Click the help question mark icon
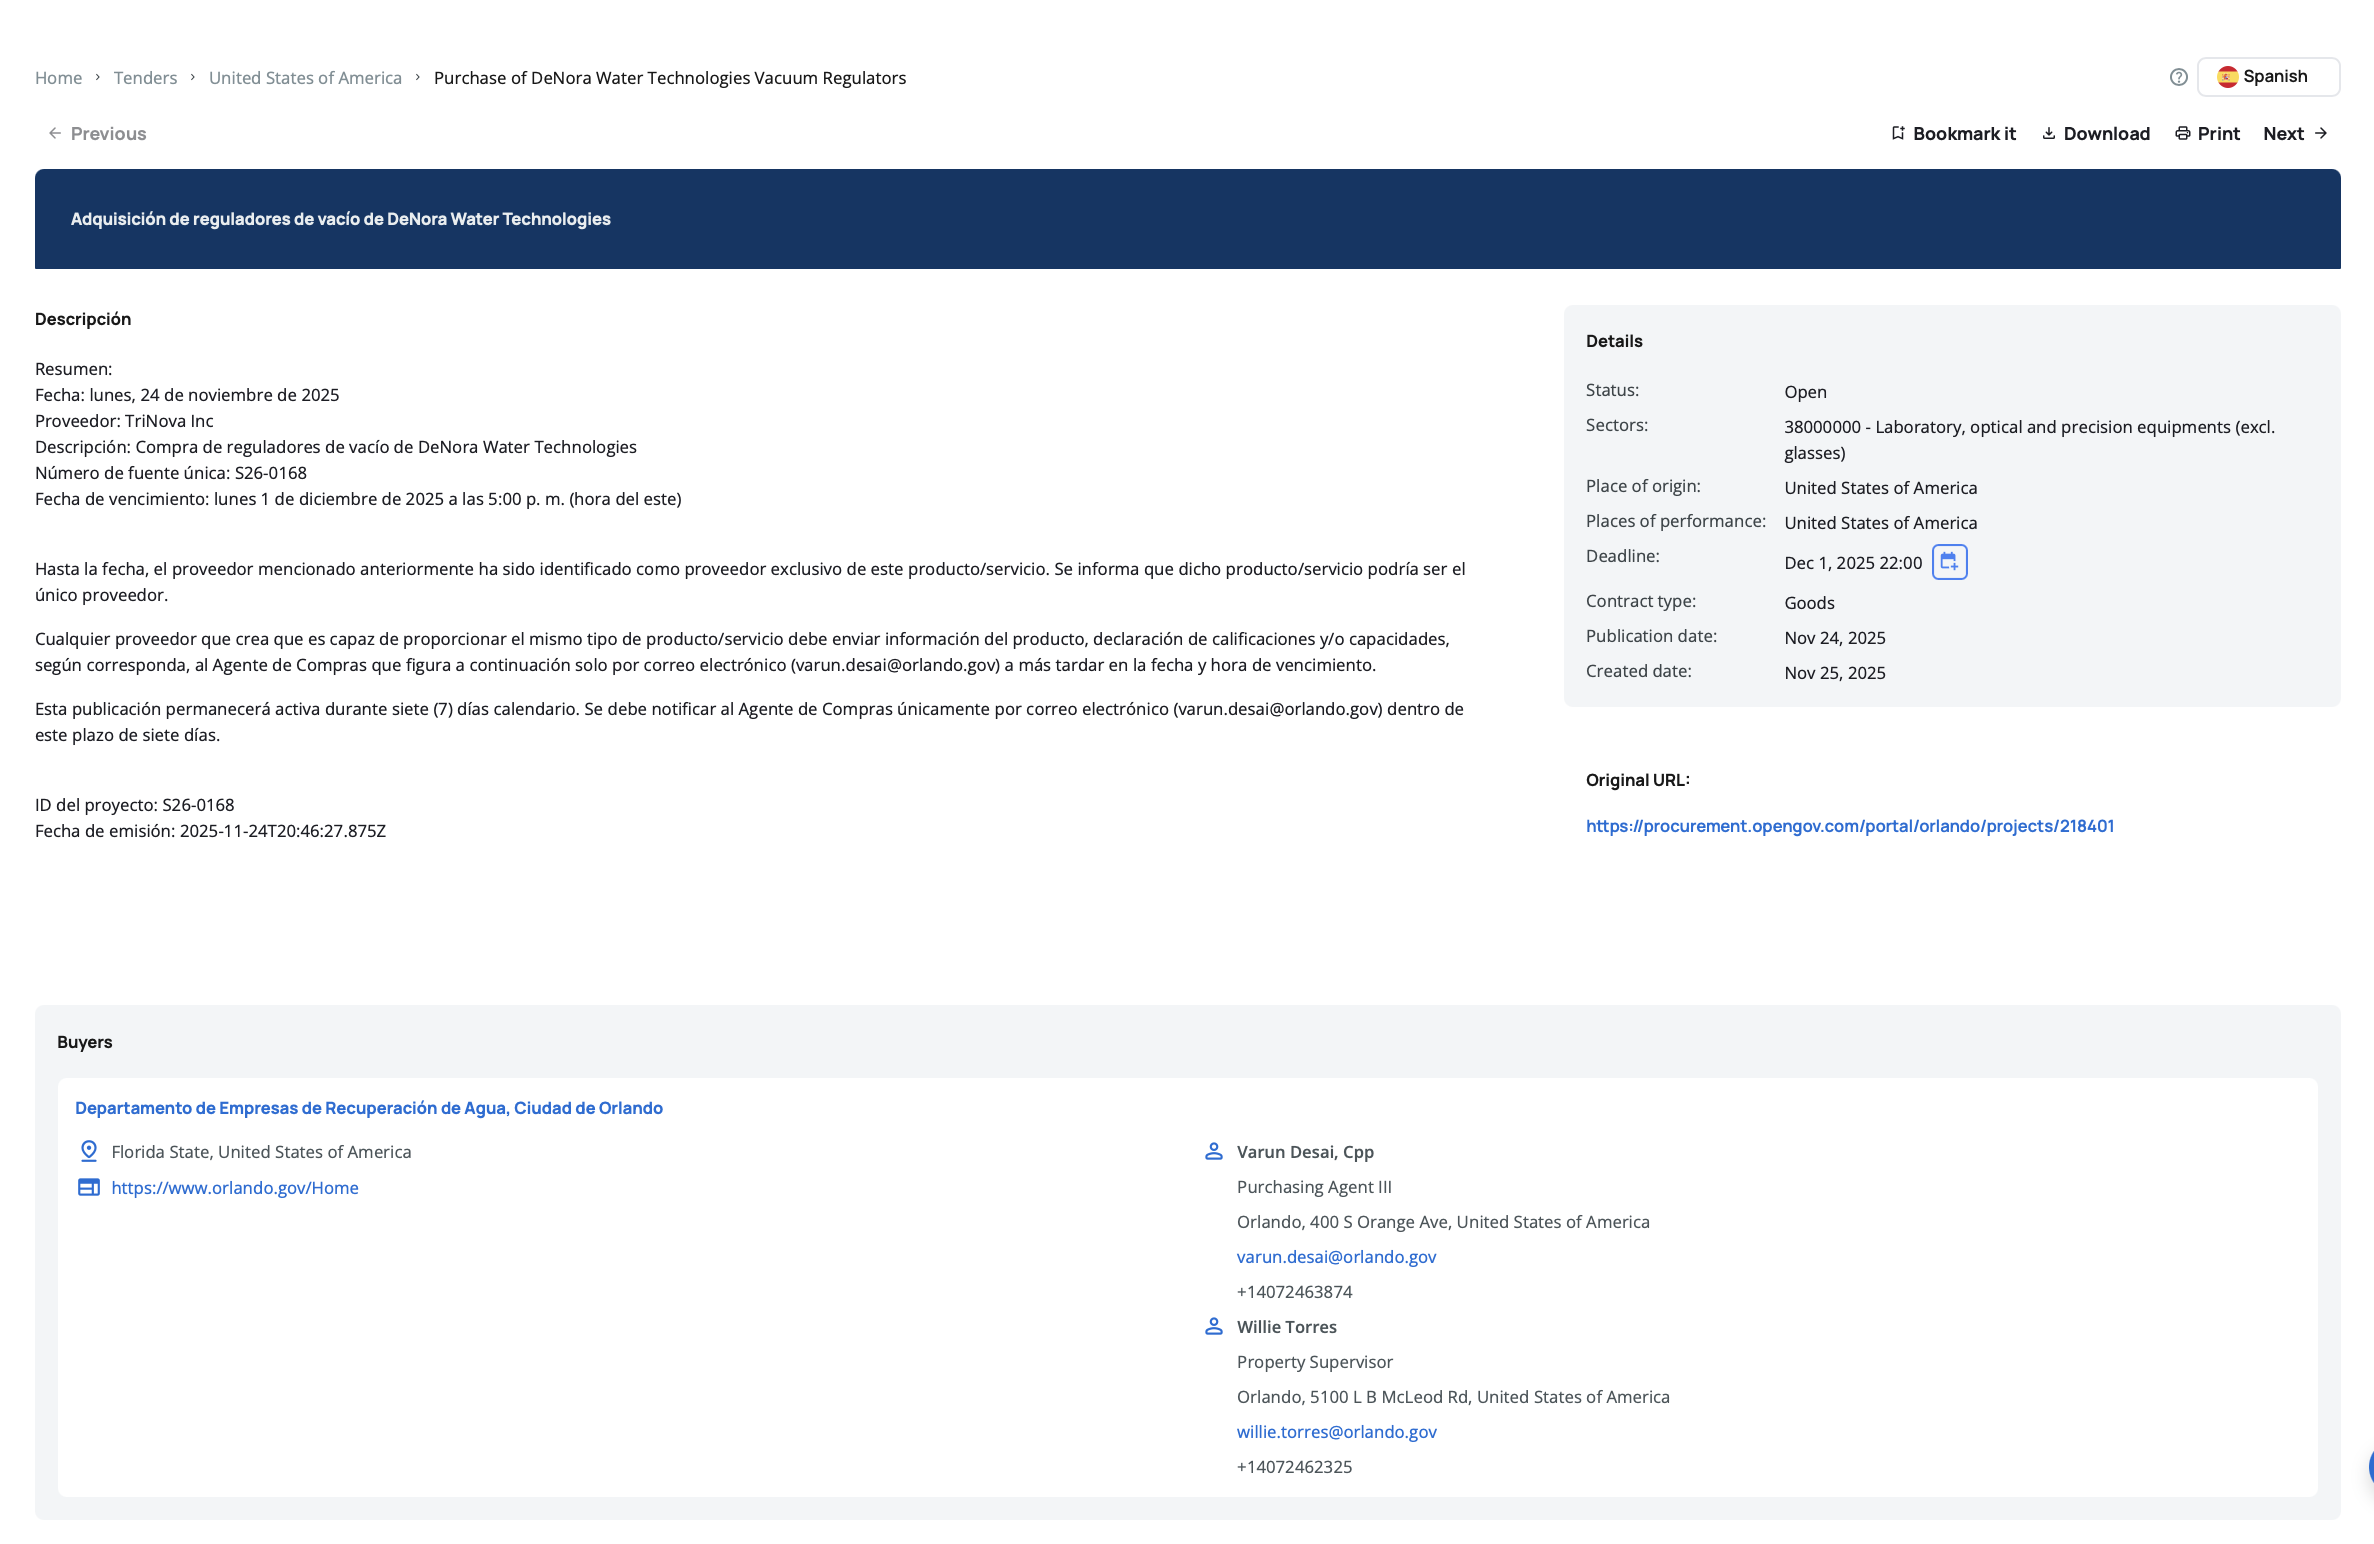This screenshot has width=2374, height=1544. [2178, 77]
